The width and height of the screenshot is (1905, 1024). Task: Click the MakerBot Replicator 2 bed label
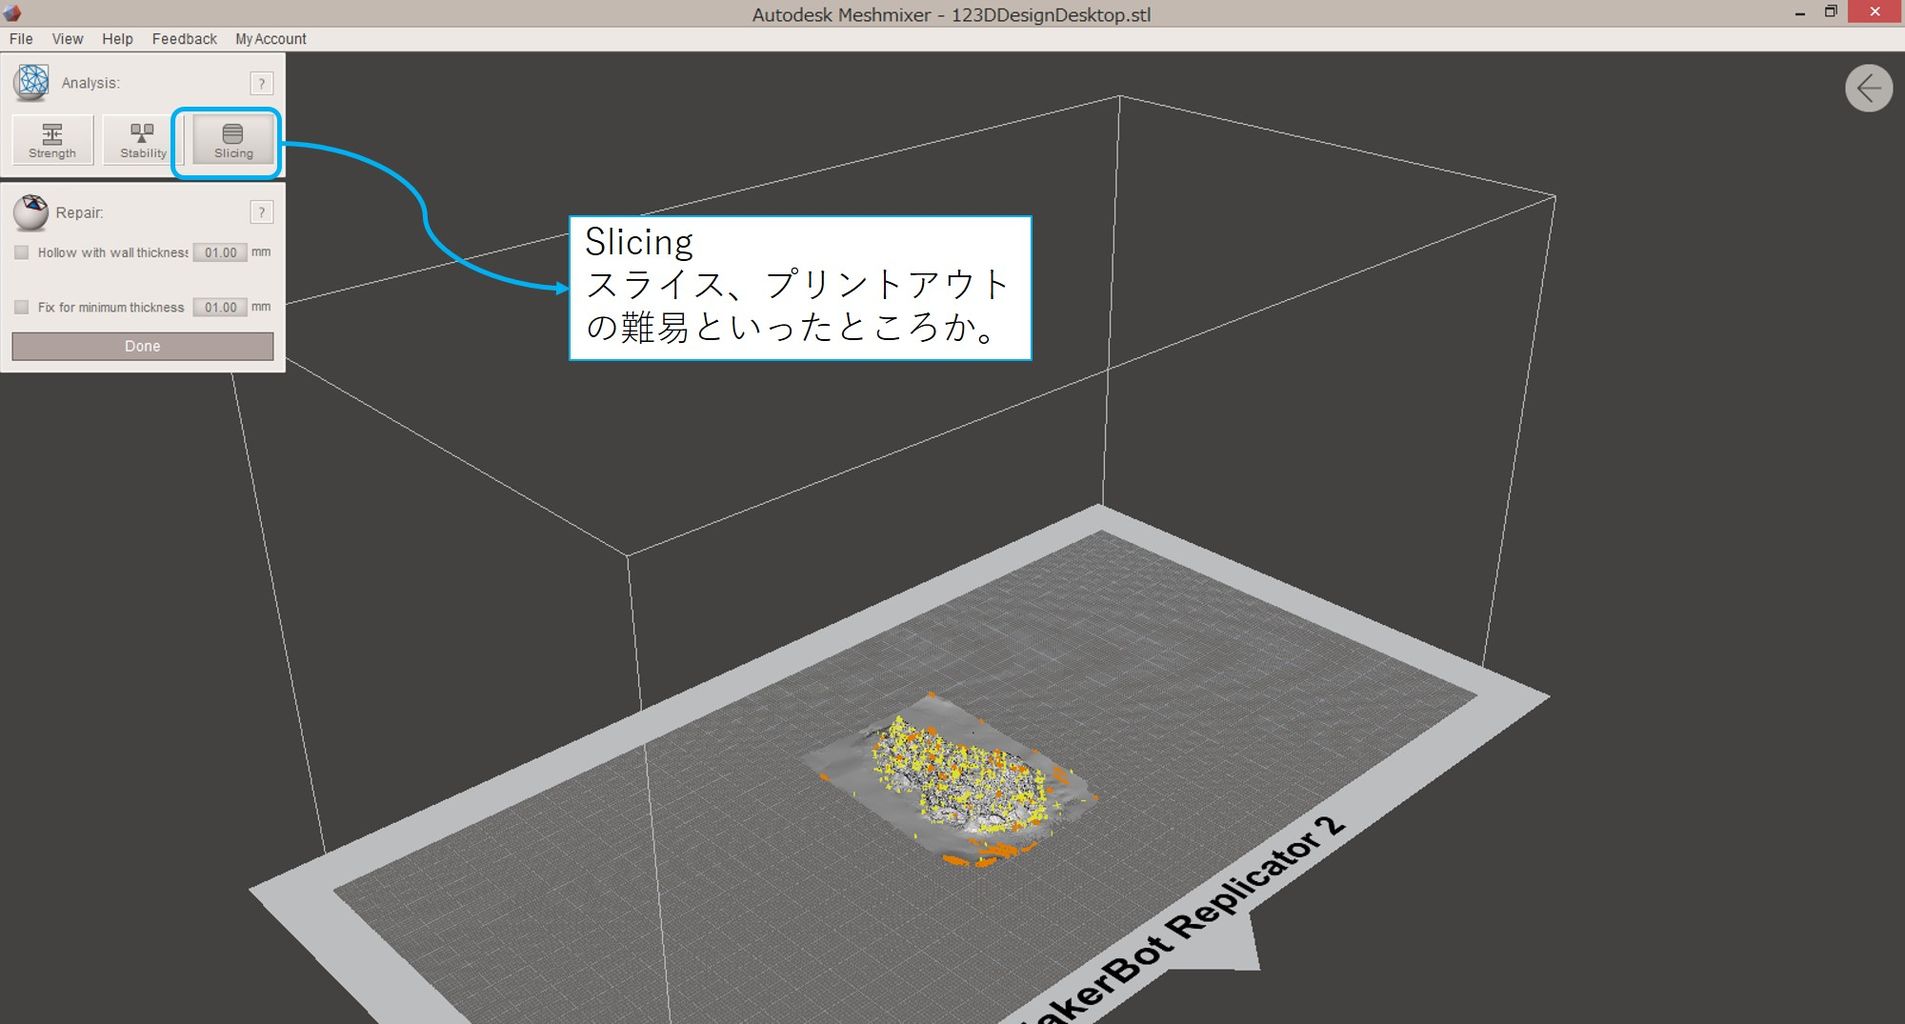(1183, 920)
